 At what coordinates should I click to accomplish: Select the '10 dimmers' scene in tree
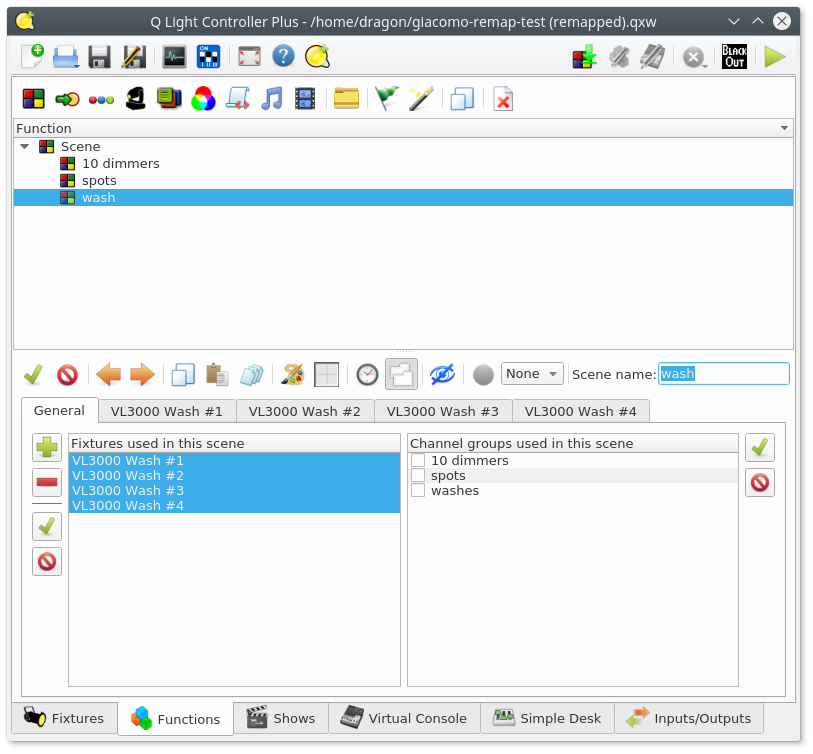coord(120,163)
